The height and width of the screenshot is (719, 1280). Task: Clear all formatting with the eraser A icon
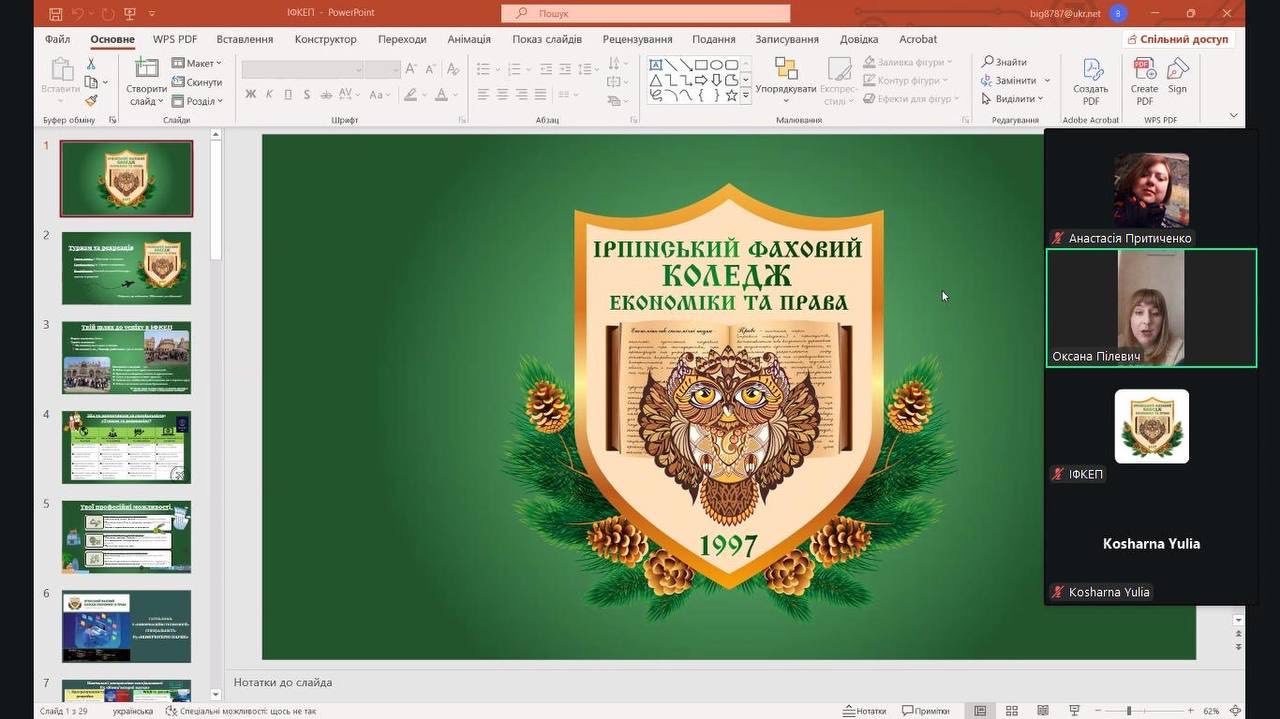click(453, 69)
